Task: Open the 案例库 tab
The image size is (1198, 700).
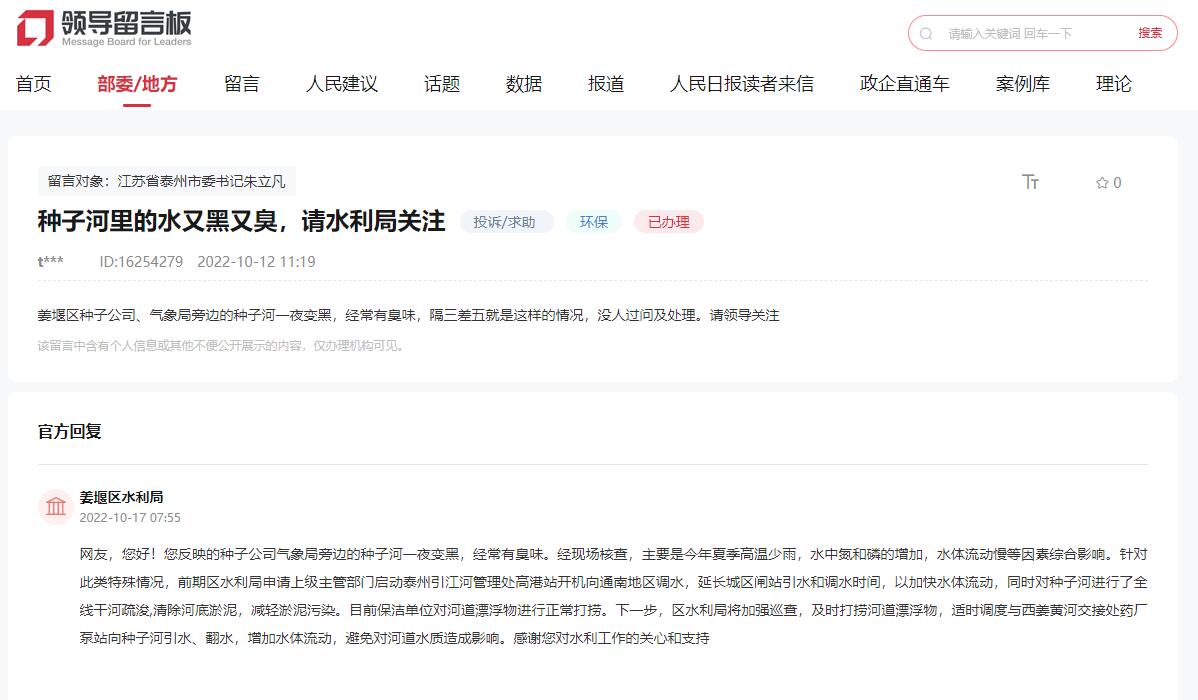Action: (x=1022, y=84)
